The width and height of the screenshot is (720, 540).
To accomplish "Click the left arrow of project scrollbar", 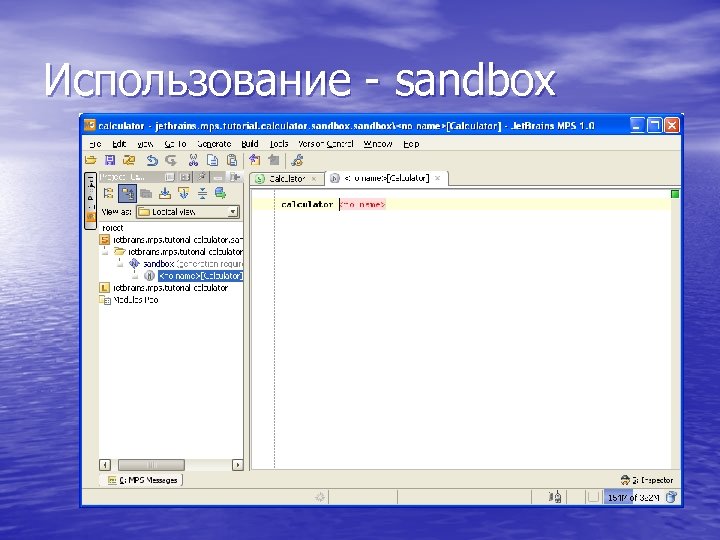I will point(105,465).
